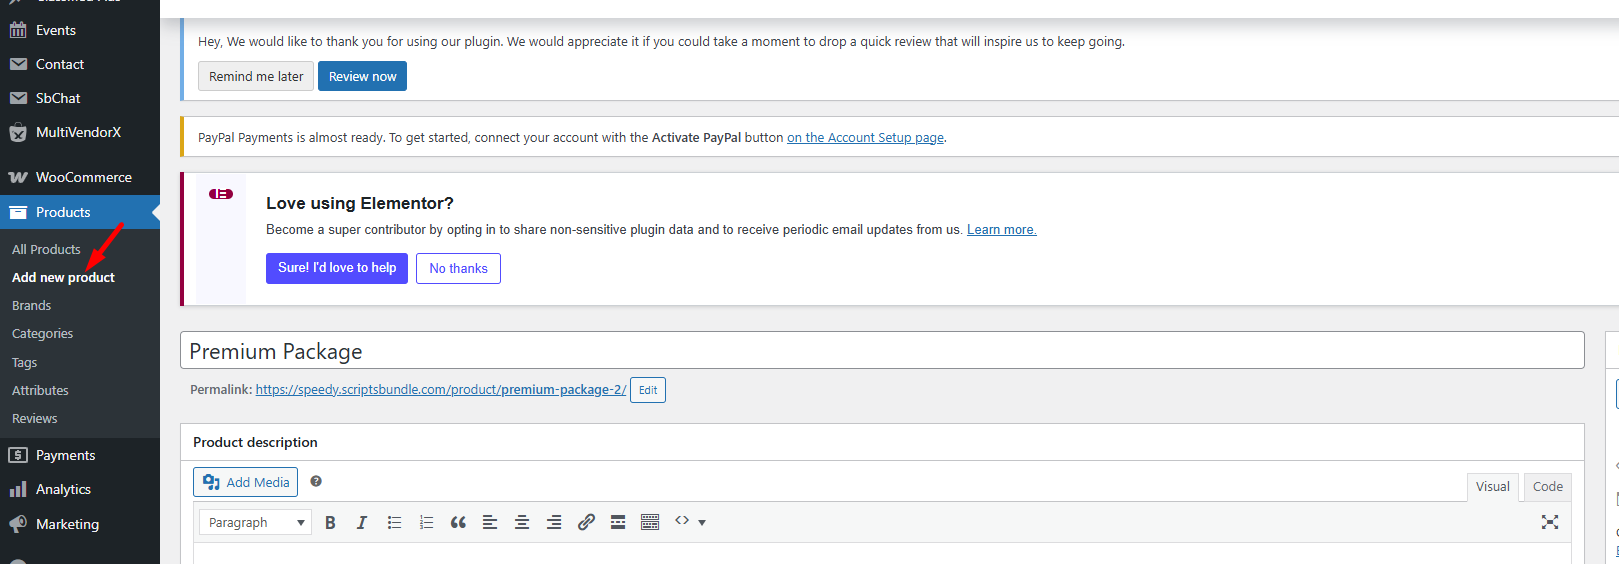Screen dimensions: 1619x564
Task: Align text center in editor
Action: tap(522, 522)
